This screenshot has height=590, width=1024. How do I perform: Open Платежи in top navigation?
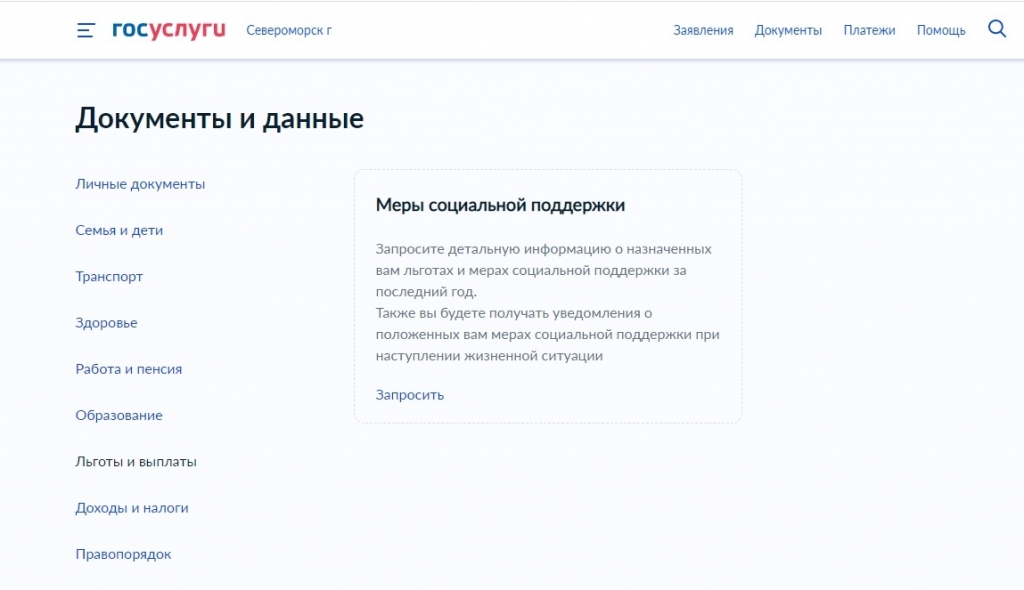(x=869, y=31)
